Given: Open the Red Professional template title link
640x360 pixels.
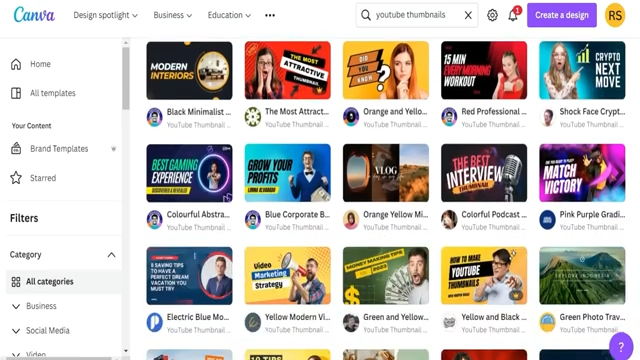Looking at the screenshot, I should [494, 111].
